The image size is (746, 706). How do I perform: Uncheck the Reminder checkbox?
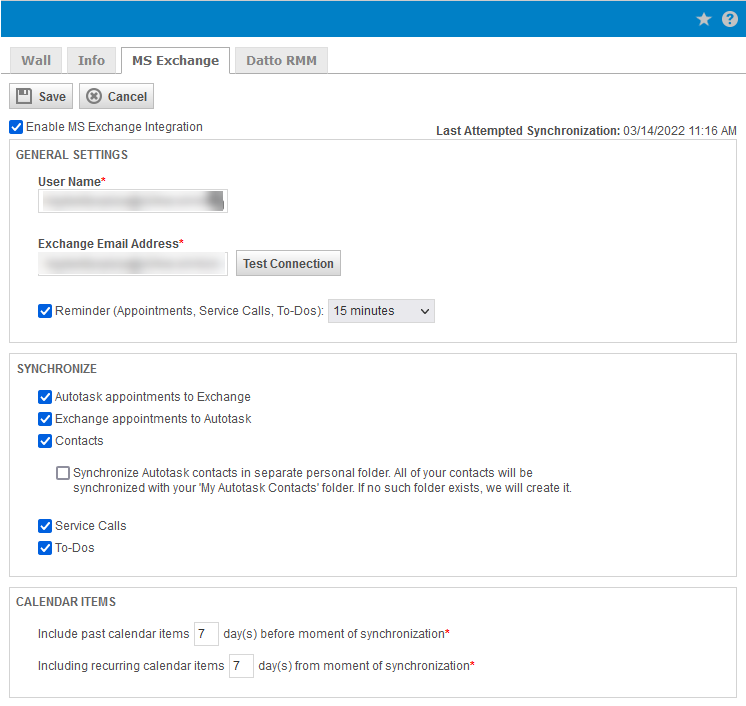[45, 311]
